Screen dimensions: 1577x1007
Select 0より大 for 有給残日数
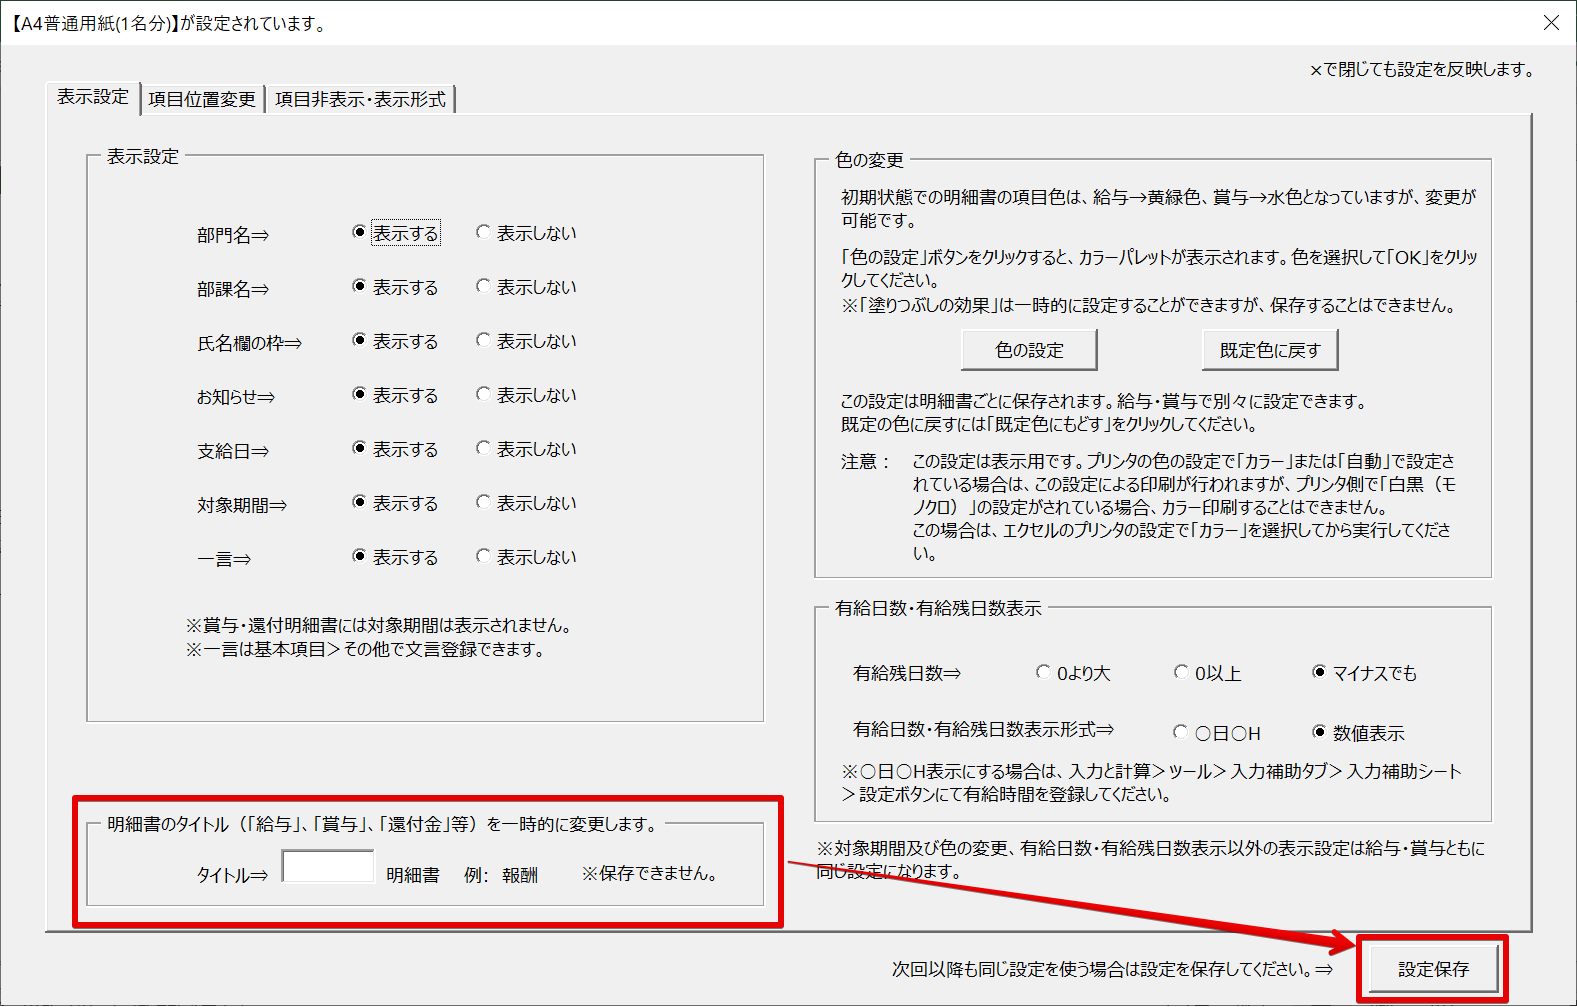coord(1044,673)
